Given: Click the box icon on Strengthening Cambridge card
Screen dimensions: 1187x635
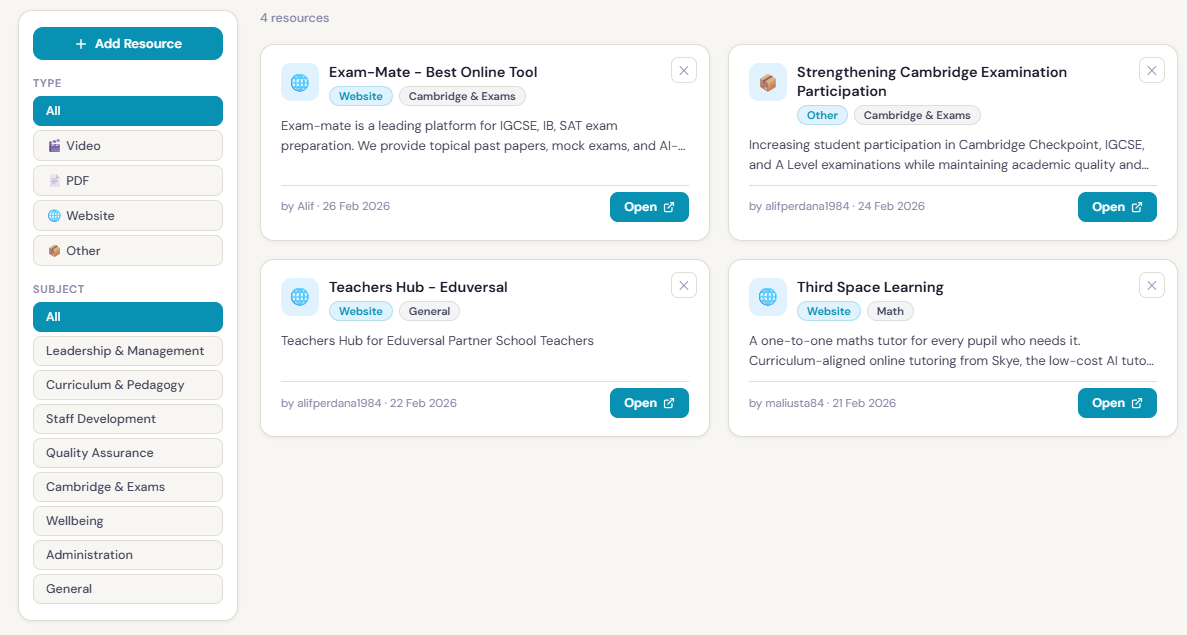Looking at the screenshot, I should 768,82.
